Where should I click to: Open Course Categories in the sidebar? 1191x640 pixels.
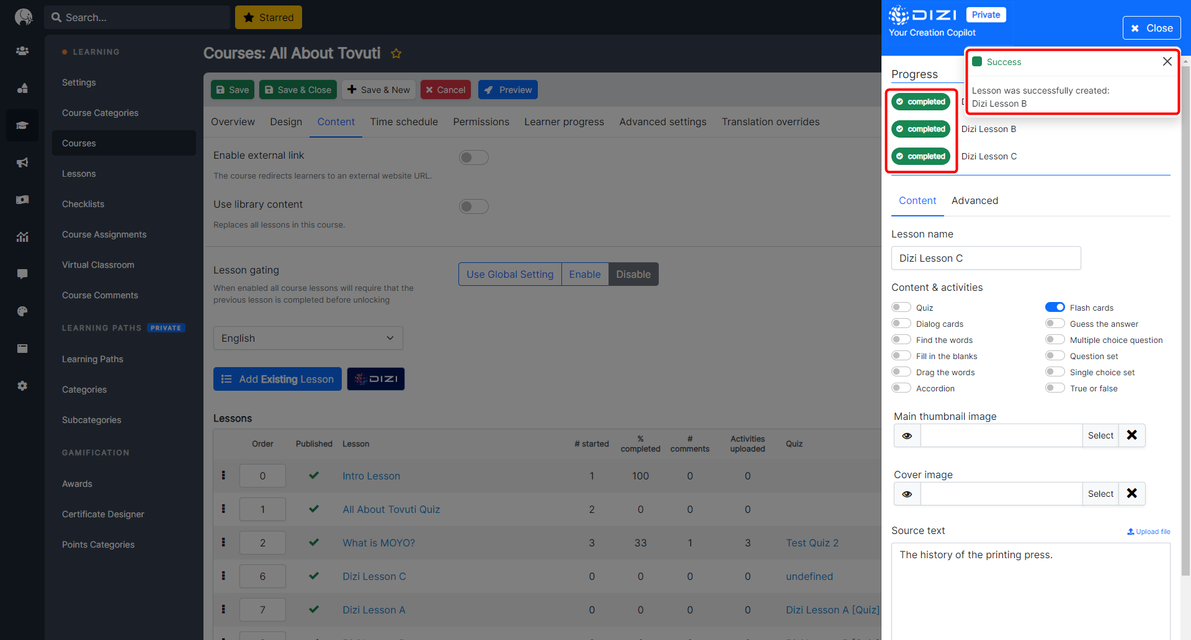100,112
